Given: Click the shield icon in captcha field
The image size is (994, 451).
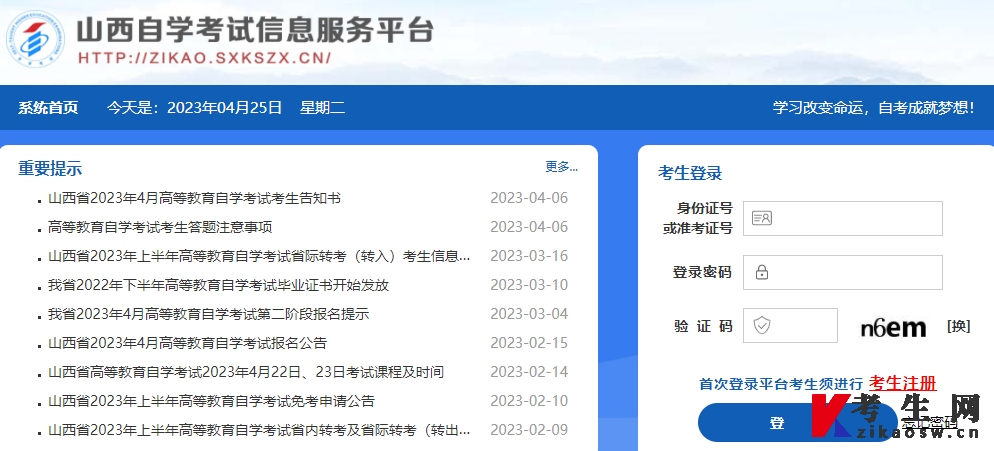Looking at the screenshot, I should click(x=761, y=325).
